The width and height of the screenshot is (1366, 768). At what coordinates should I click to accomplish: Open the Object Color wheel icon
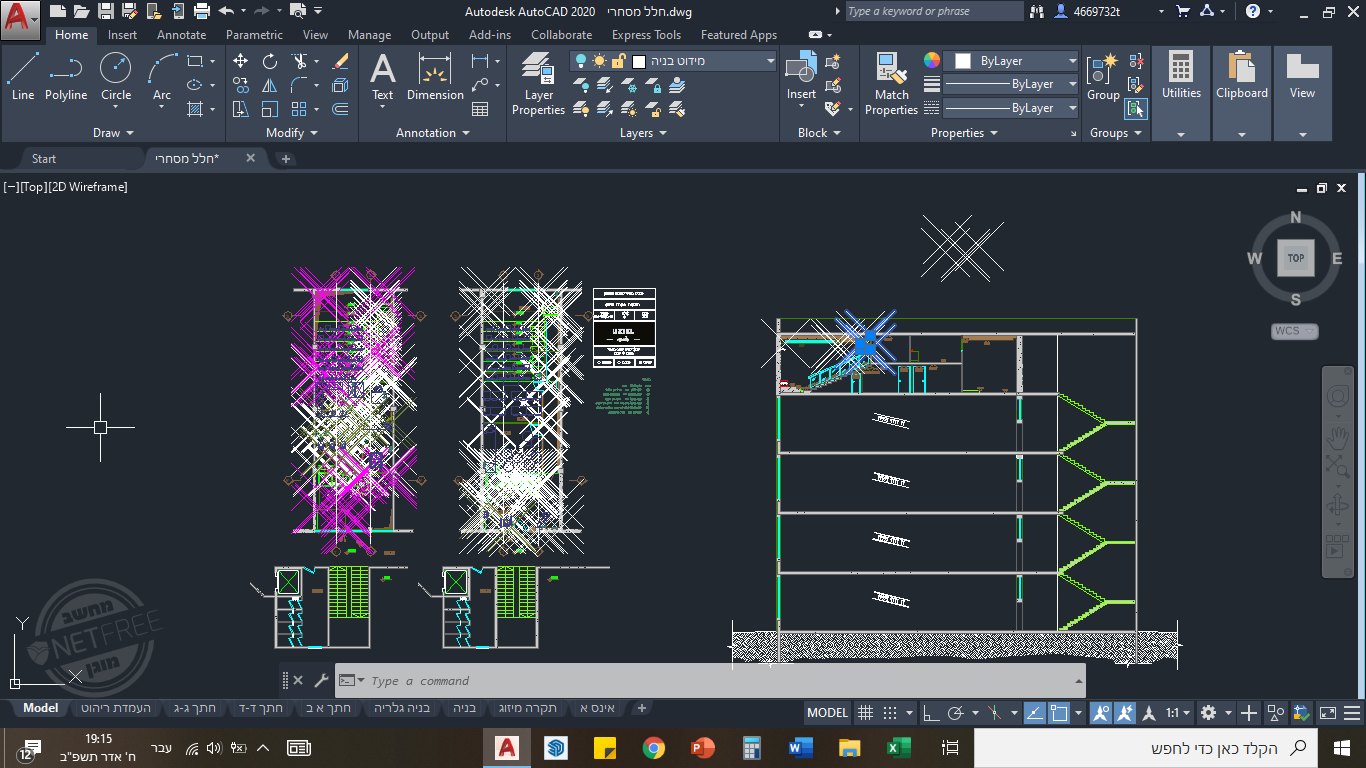click(x=931, y=61)
